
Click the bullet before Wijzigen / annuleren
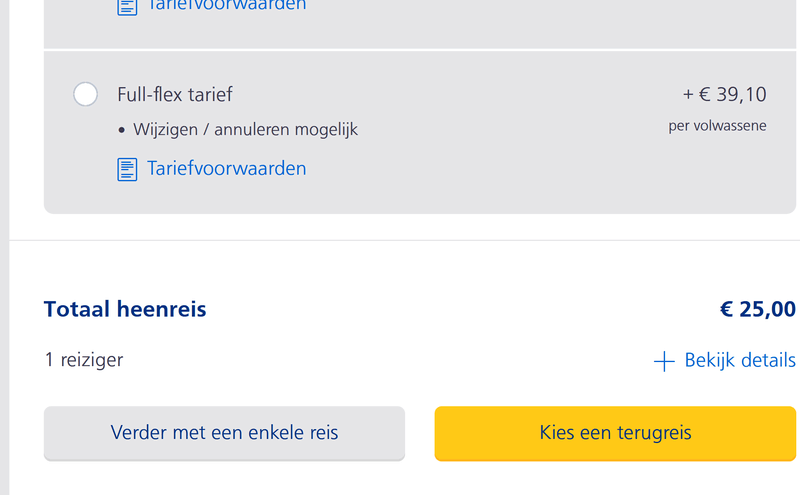click(122, 130)
